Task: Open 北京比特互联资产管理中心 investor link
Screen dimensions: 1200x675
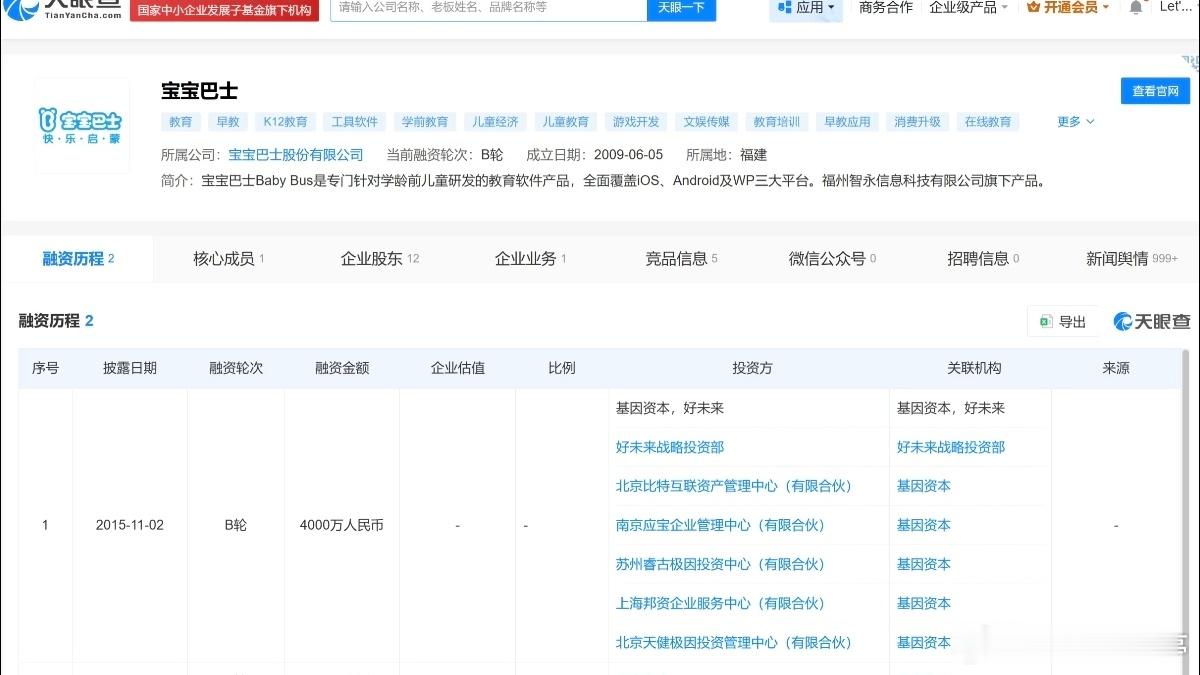Action: coord(734,486)
